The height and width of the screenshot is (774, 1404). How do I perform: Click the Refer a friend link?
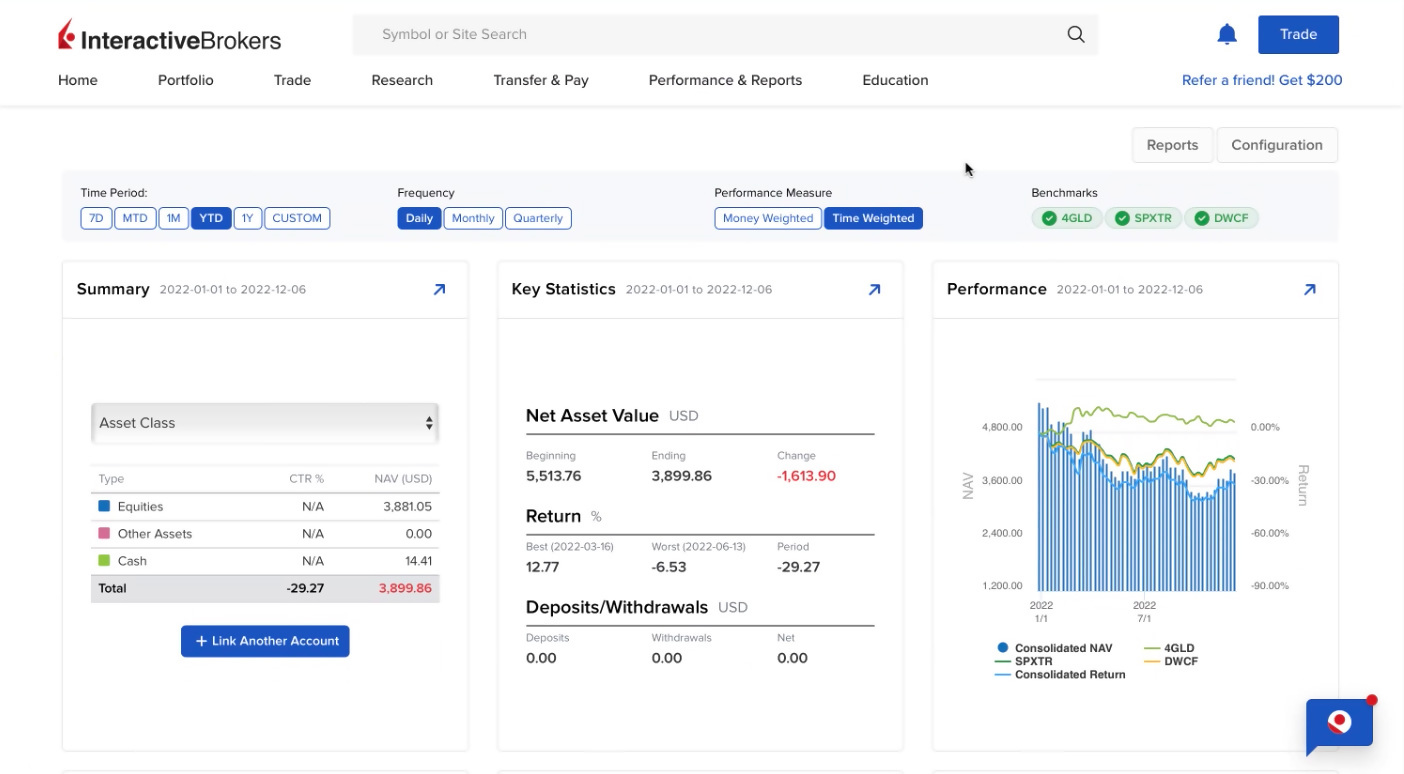pos(1262,79)
